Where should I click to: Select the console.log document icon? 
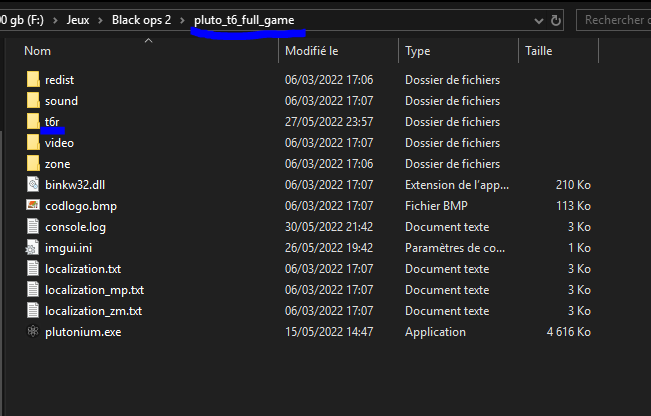33,227
